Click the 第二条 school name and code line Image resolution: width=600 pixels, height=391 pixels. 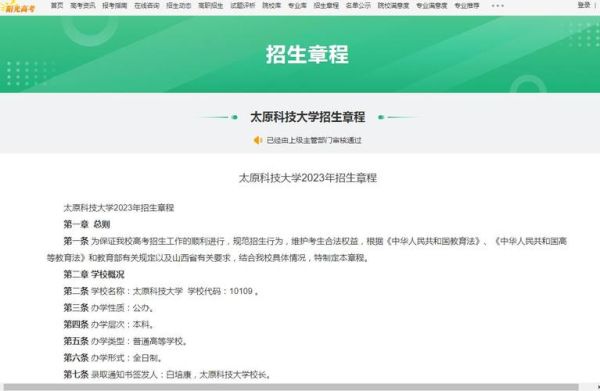coord(161,291)
